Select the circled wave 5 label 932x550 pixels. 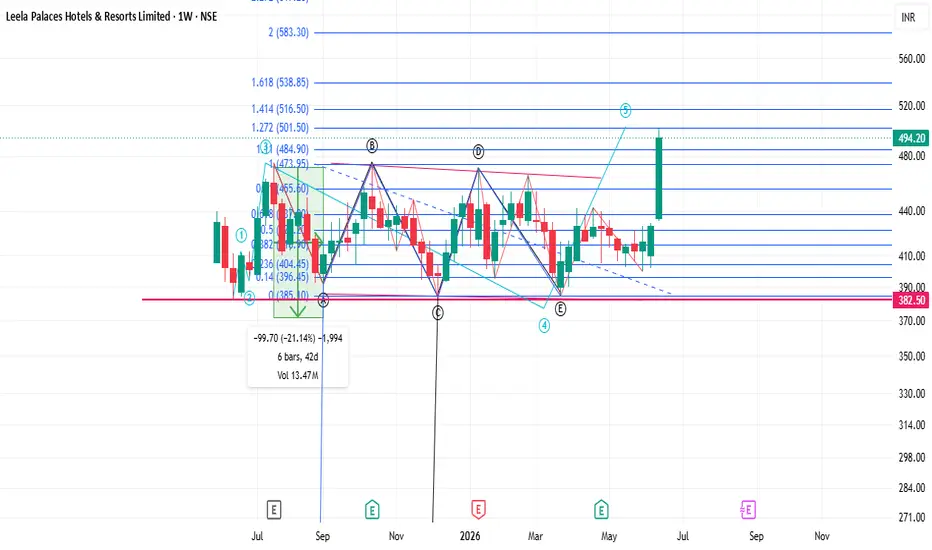[625, 110]
